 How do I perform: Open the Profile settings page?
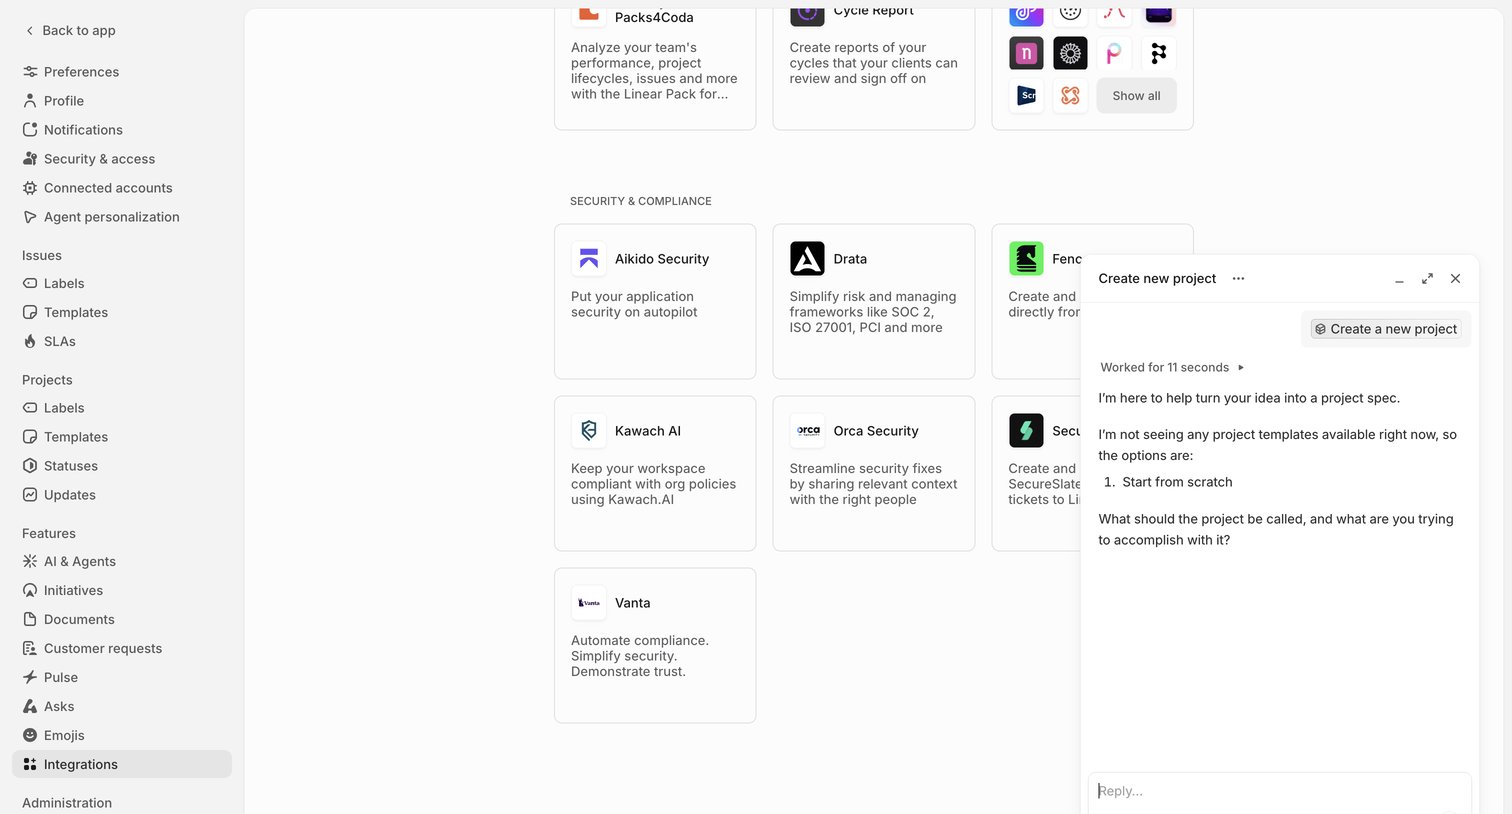click(122, 101)
